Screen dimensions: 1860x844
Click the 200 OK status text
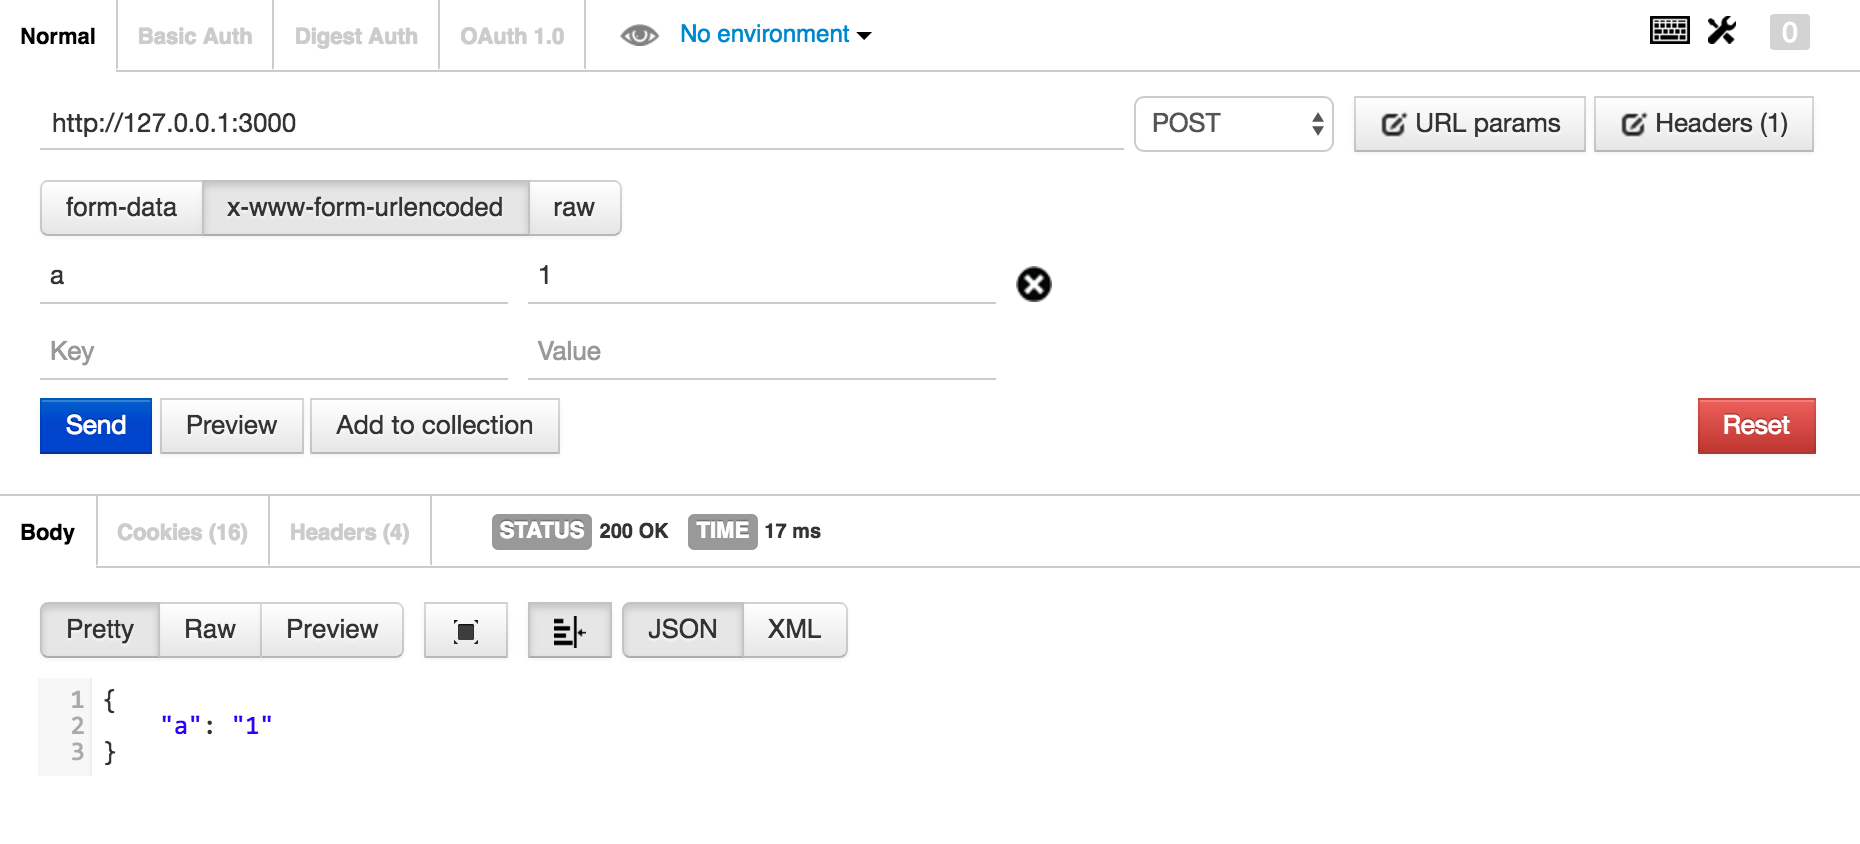[634, 531]
